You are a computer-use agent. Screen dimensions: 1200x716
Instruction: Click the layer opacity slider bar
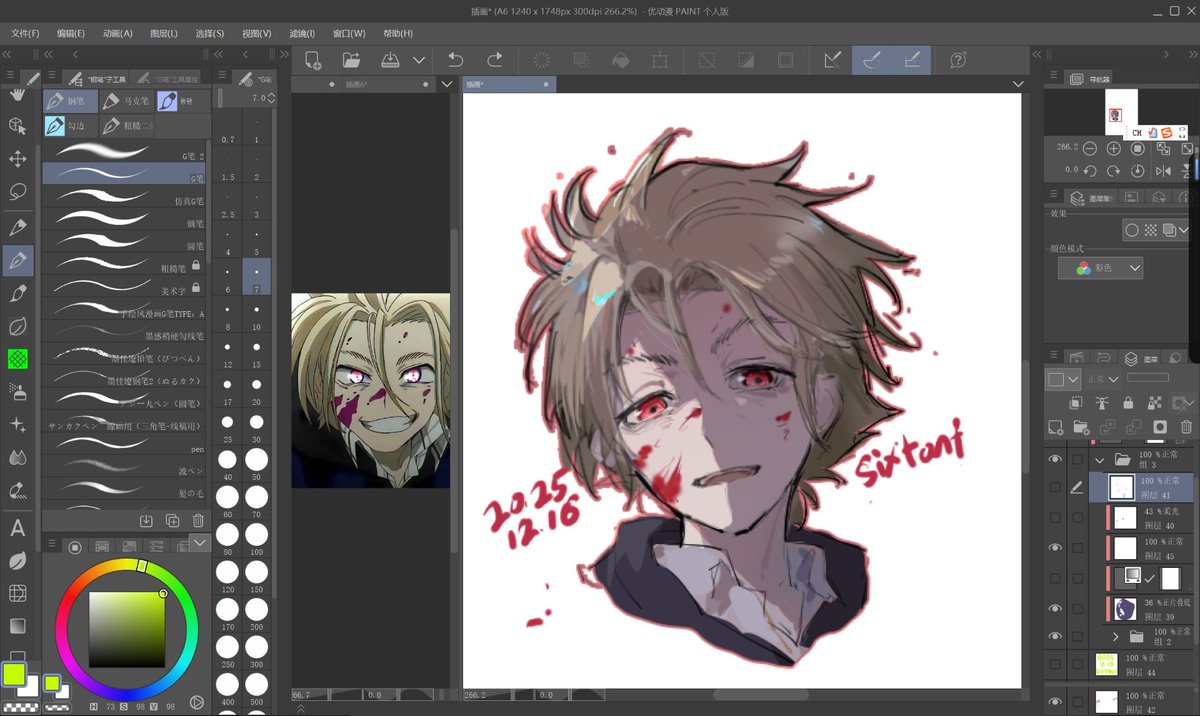(x=1148, y=378)
